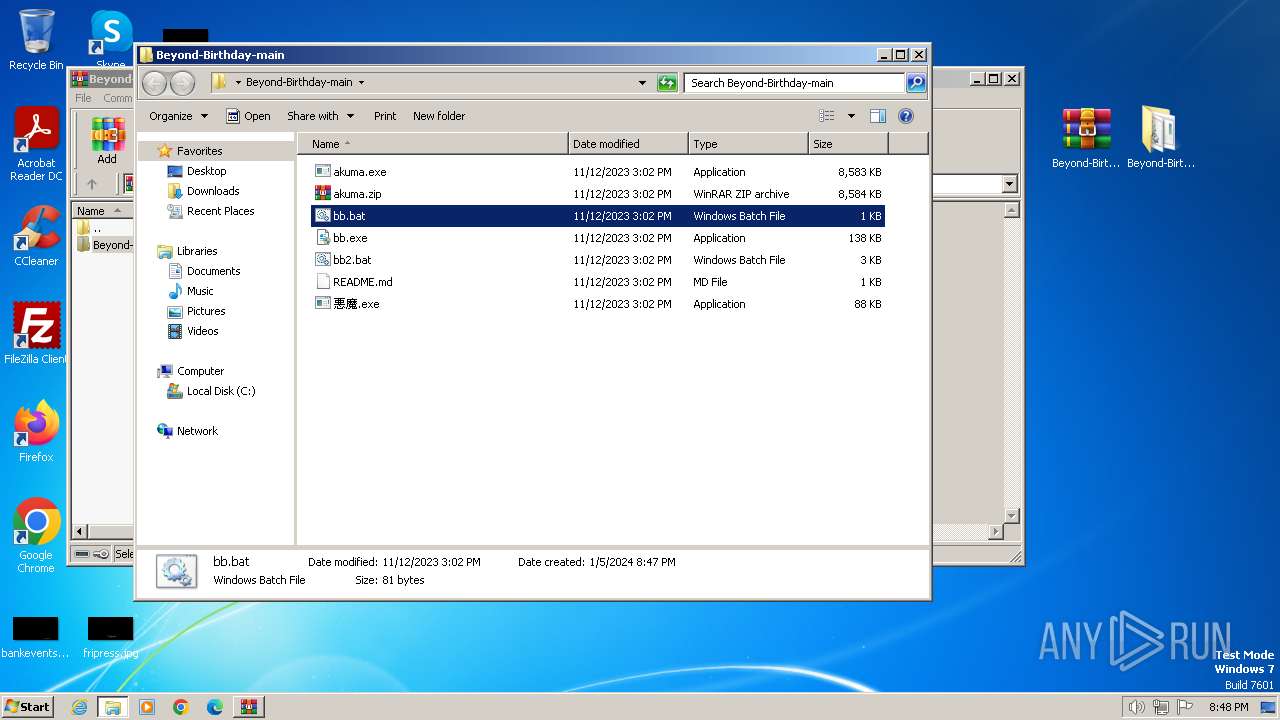1280x720 pixels.
Task: Select the akuma.exe file icon
Action: point(322,172)
